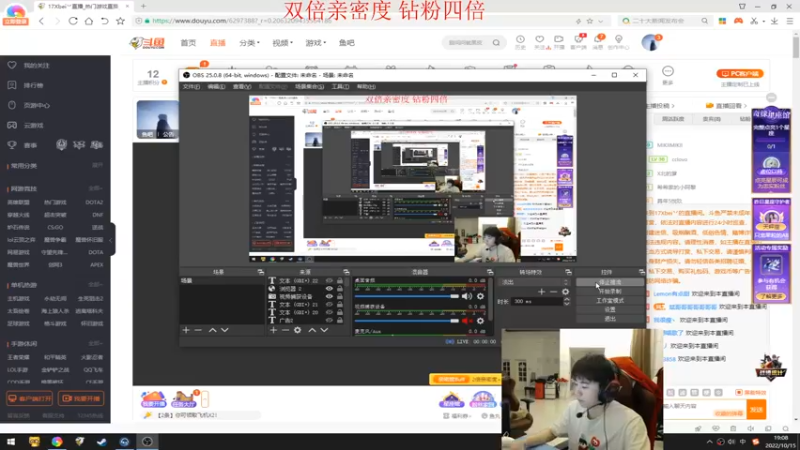The width and height of the screenshot is (800, 450).
Task: Click 退出 button in OBS controls
Action: click(610, 319)
